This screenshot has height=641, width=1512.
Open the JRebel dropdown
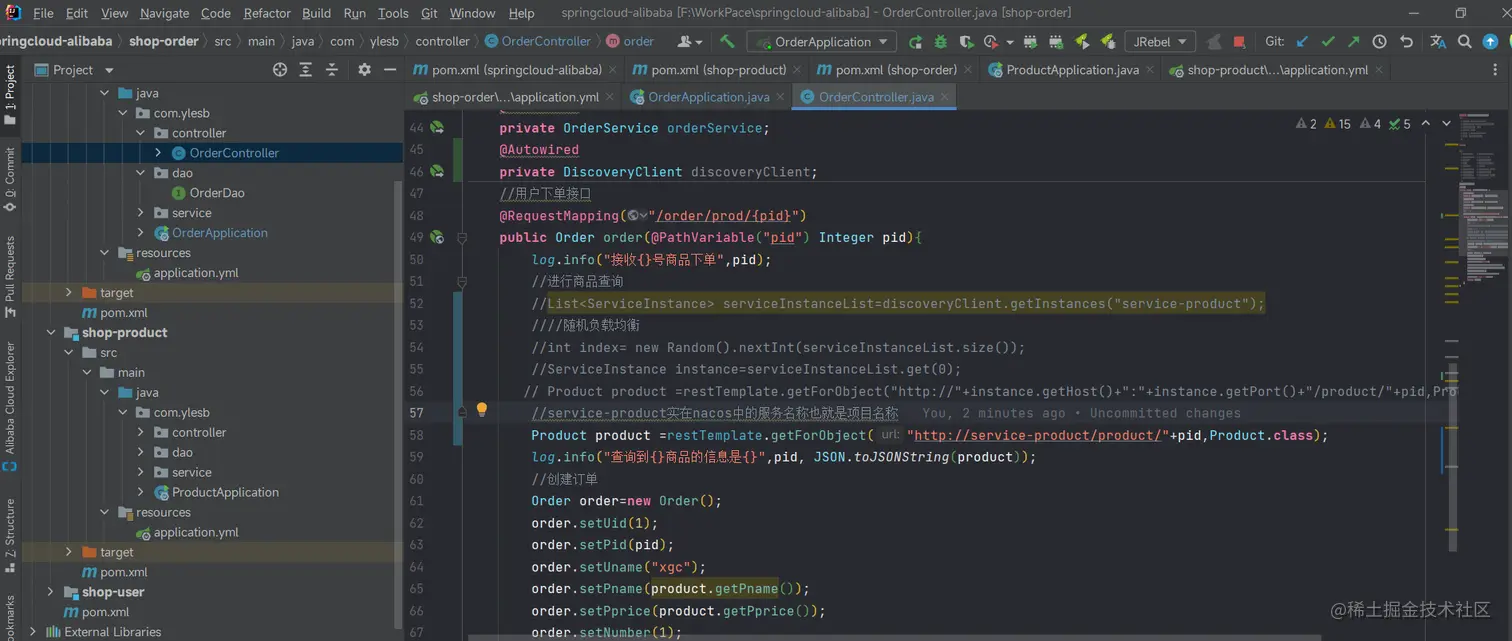[x=1159, y=42]
